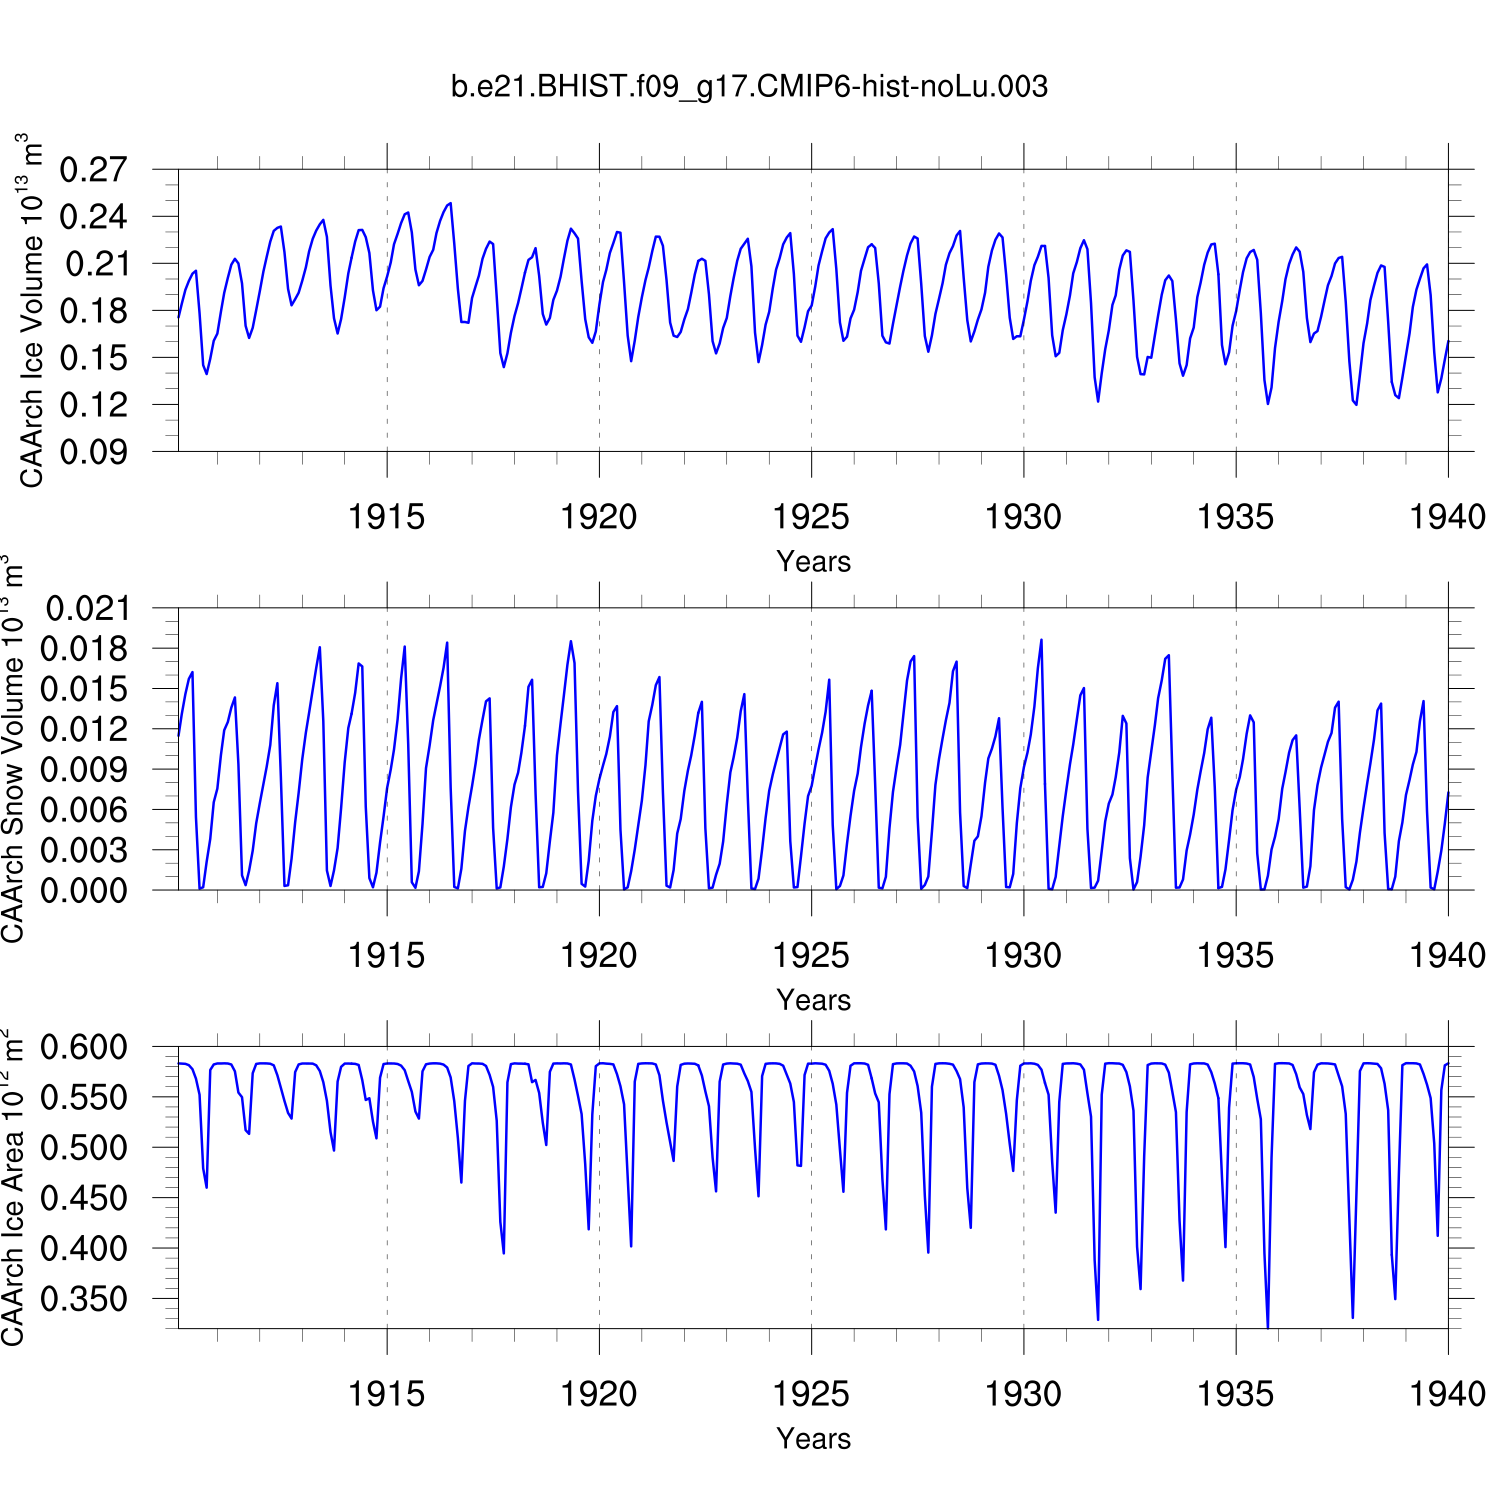Click the 1930 tick label below the middle plot

(x=1023, y=956)
